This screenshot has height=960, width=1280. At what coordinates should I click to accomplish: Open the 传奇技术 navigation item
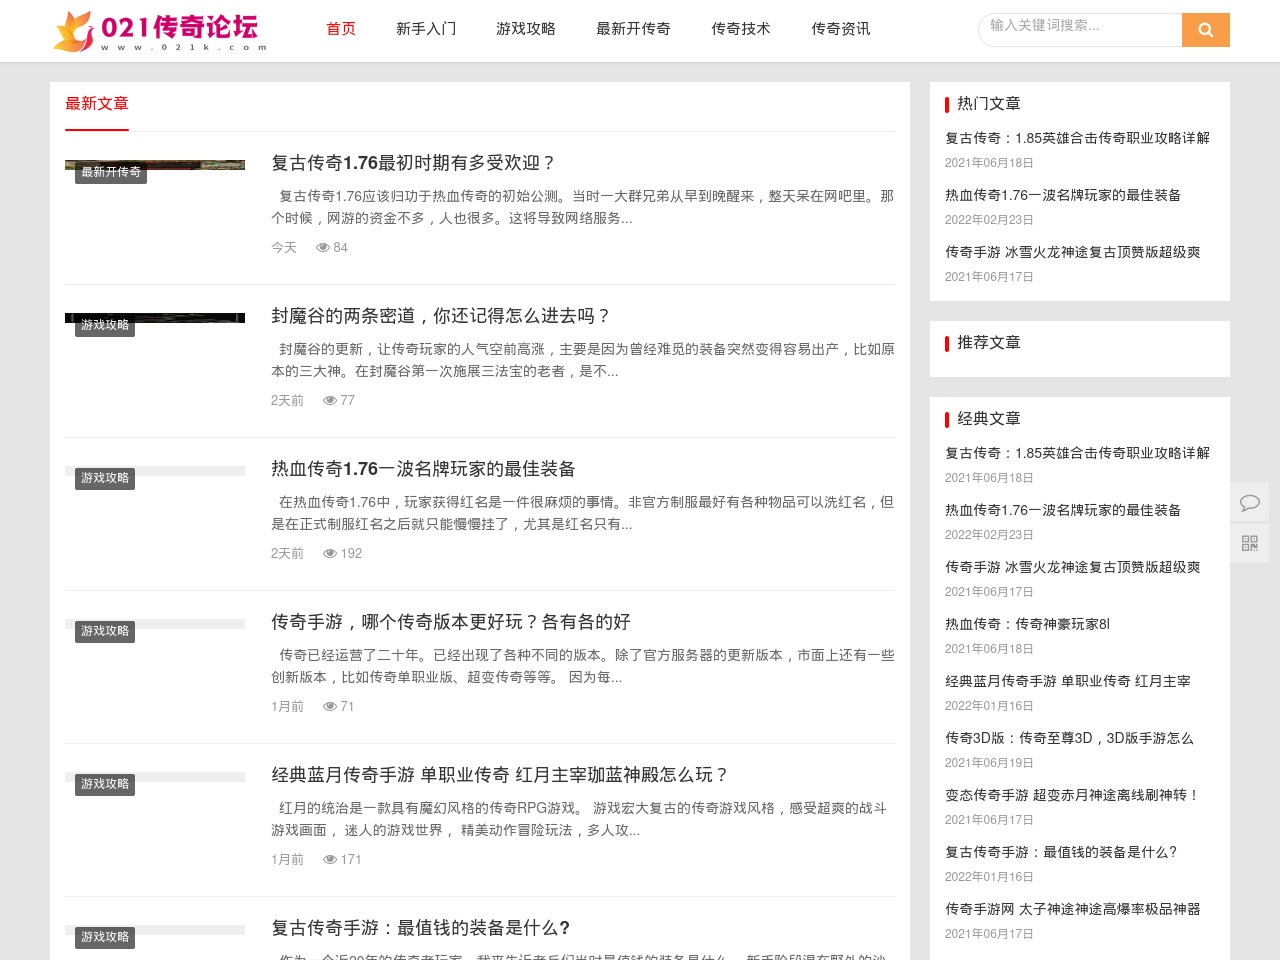[741, 29]
